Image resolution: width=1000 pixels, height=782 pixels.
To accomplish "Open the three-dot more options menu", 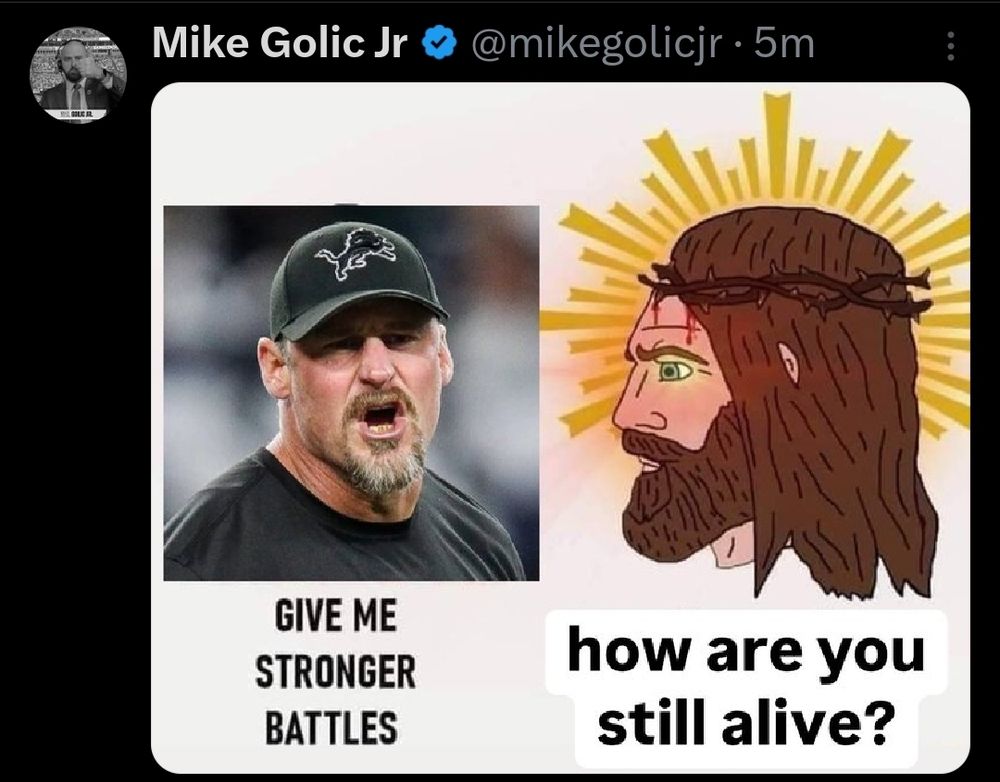I will 950,46.
